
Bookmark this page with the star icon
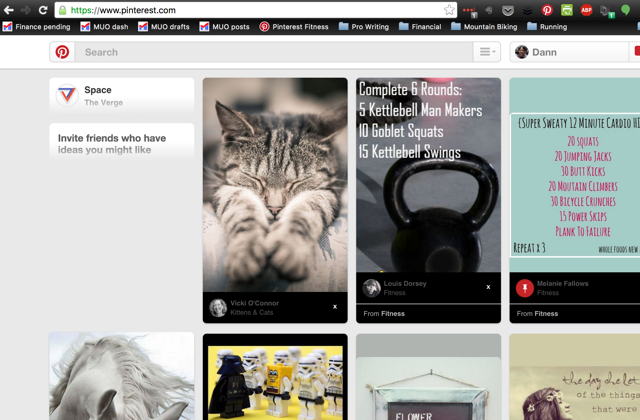coord(449,10)
